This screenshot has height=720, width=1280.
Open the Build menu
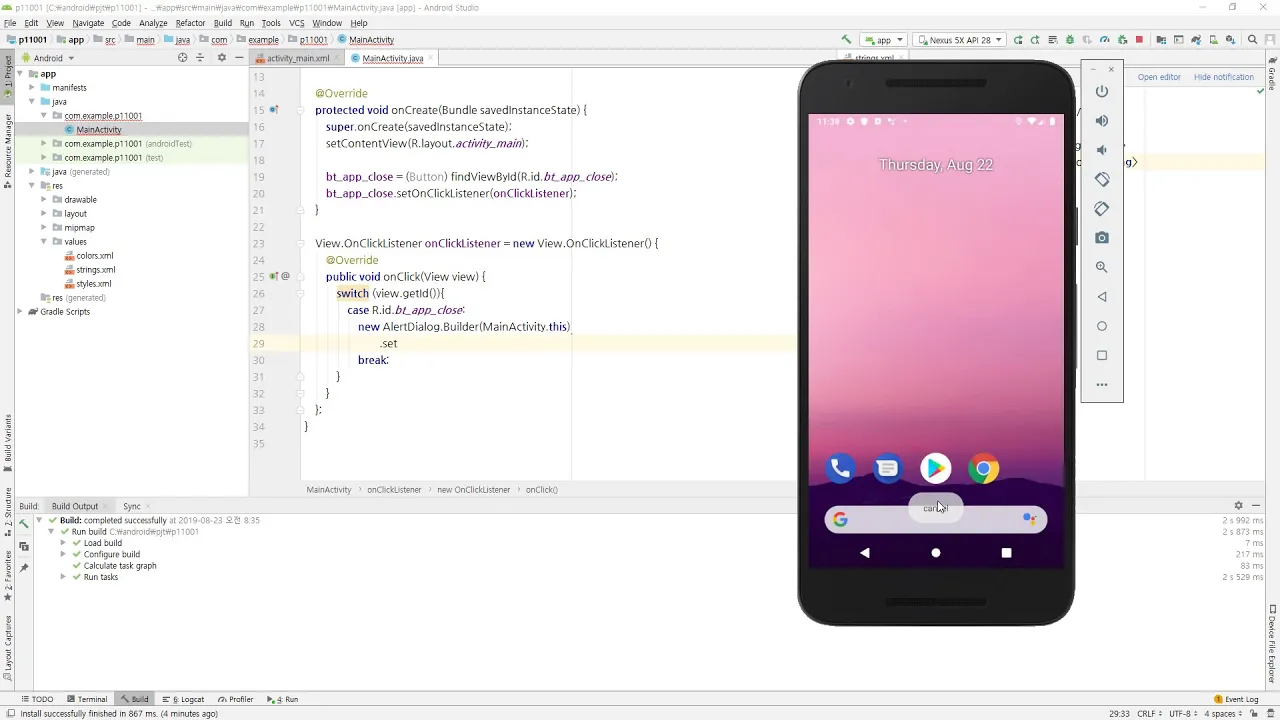(222, 23)
